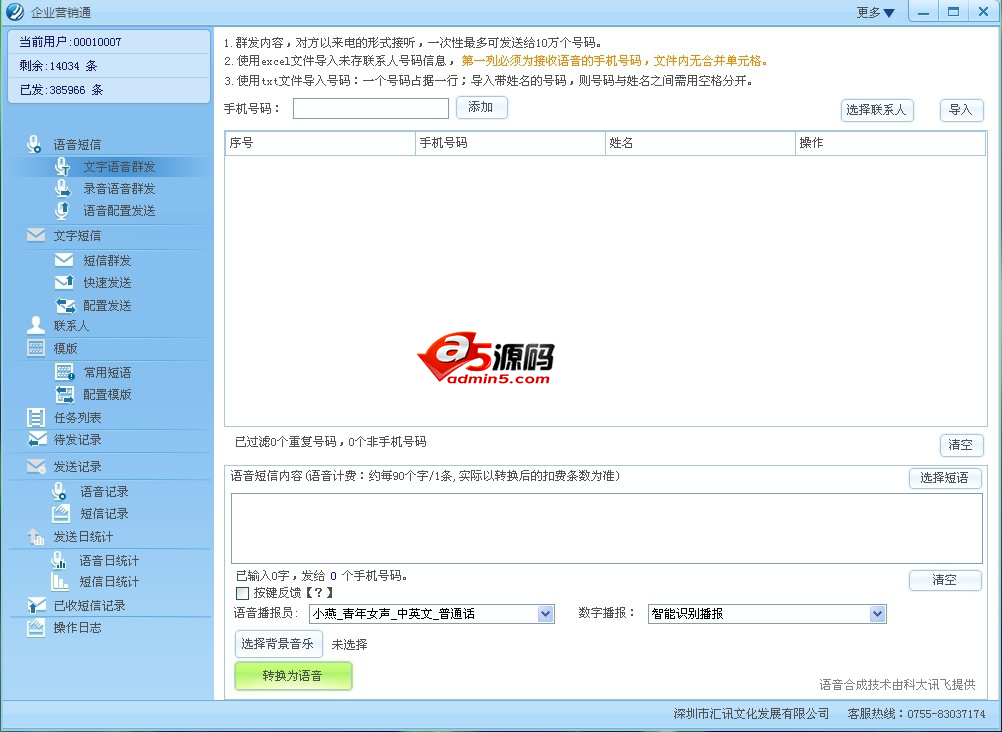Click the 语音日统计 chart icon
The width and height of the screenshot is (1002, 732).
(x=60, y=560)
